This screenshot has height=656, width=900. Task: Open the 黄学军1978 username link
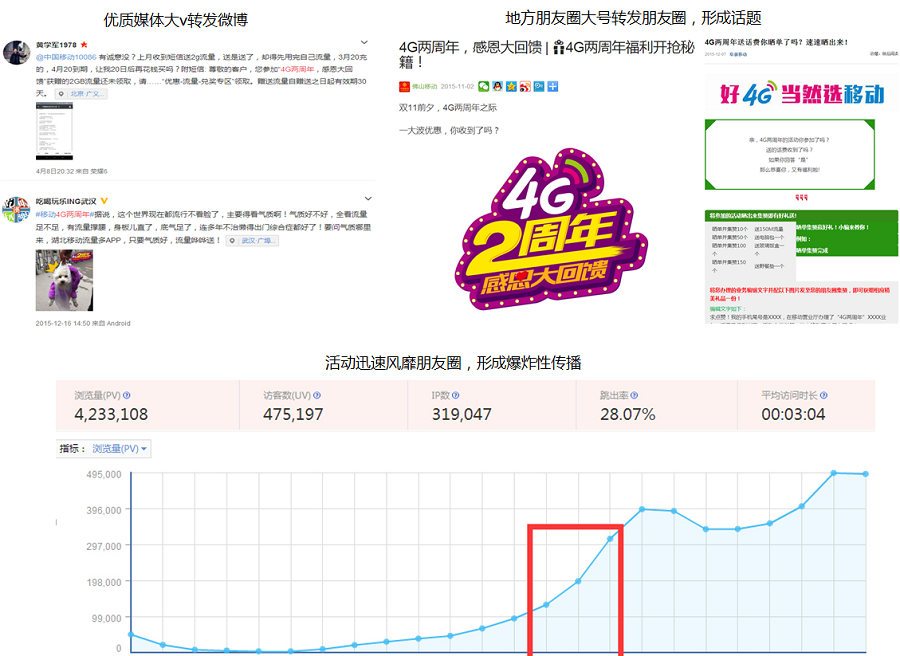coord(56,45)
